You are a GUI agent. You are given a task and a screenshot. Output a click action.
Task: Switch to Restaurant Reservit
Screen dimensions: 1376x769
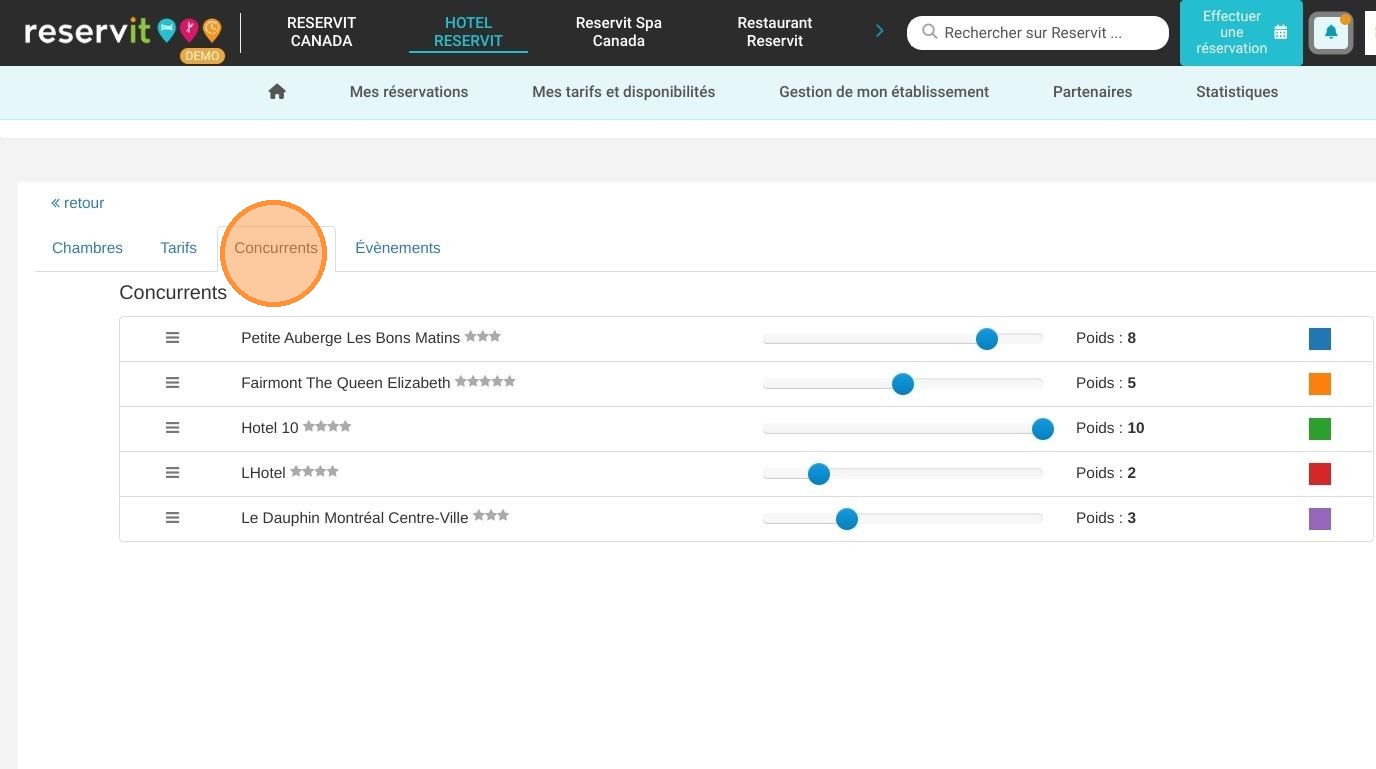775,32
